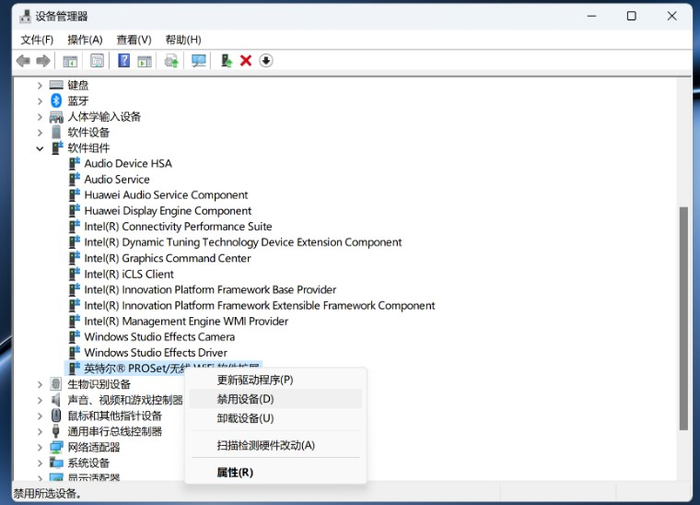Select Intel(R) Dynamic Tuning Technology Device Extension Component
The height and width of the screenshot is (505, 700).
pyautogui.click(x=243, y=242)
